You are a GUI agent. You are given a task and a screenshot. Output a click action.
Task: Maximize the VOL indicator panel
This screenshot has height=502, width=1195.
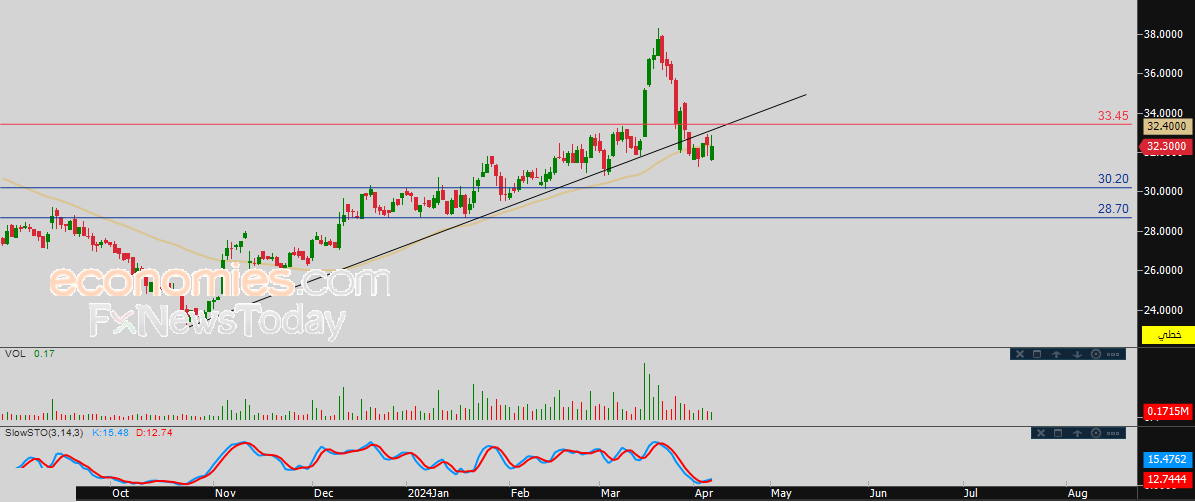point(1037,354)
